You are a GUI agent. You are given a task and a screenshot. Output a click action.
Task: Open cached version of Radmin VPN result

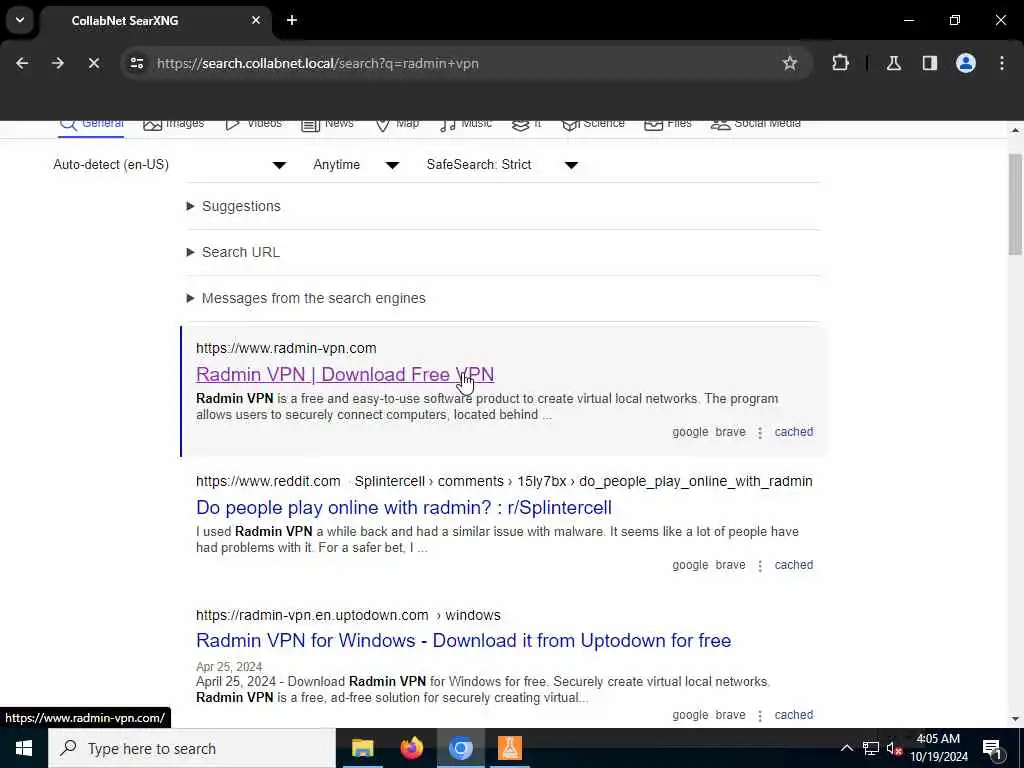pyautogui.click(x=793, y=432)
